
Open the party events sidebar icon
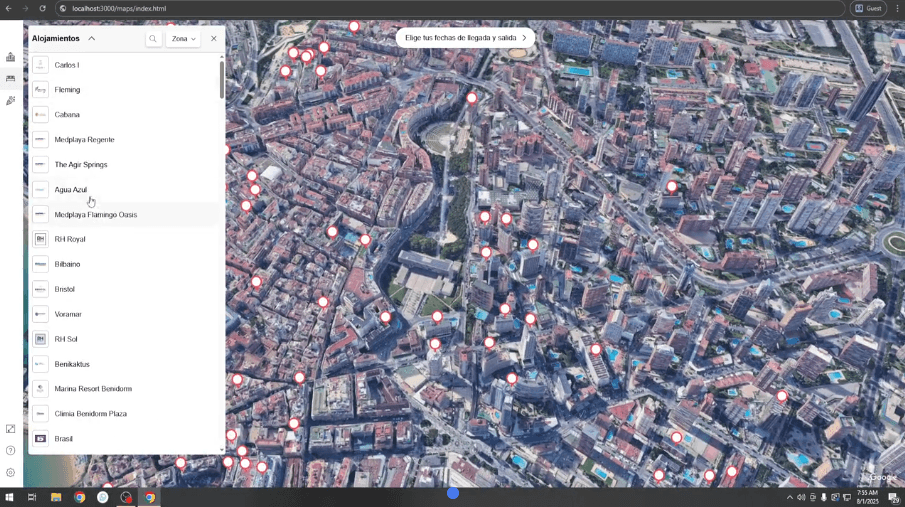click(10, 101)
